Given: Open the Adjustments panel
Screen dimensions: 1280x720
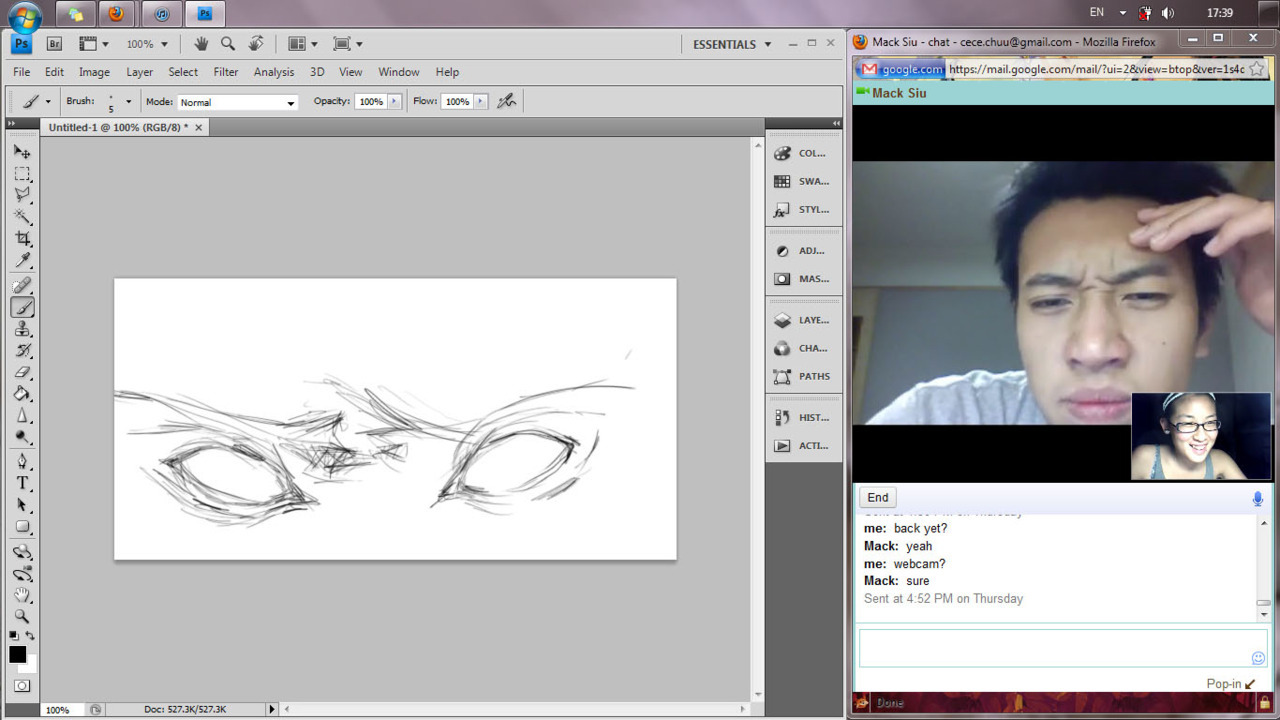Looking at the screenshot, I should [x=803, y=251].
